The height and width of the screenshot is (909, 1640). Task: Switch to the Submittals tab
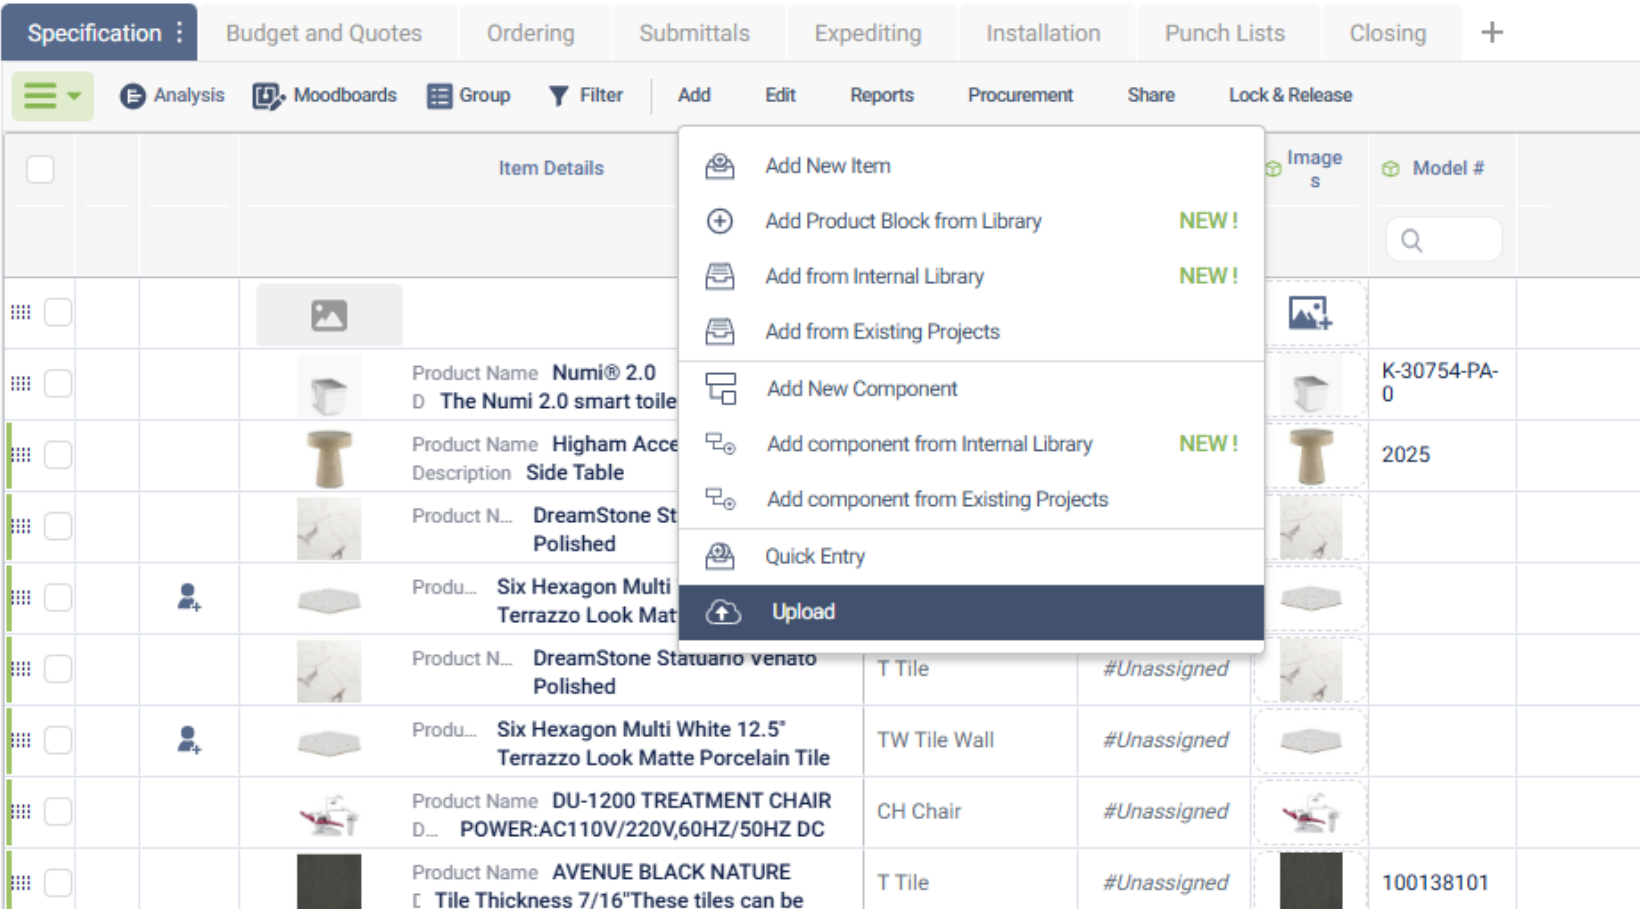[x=695, y=33]
